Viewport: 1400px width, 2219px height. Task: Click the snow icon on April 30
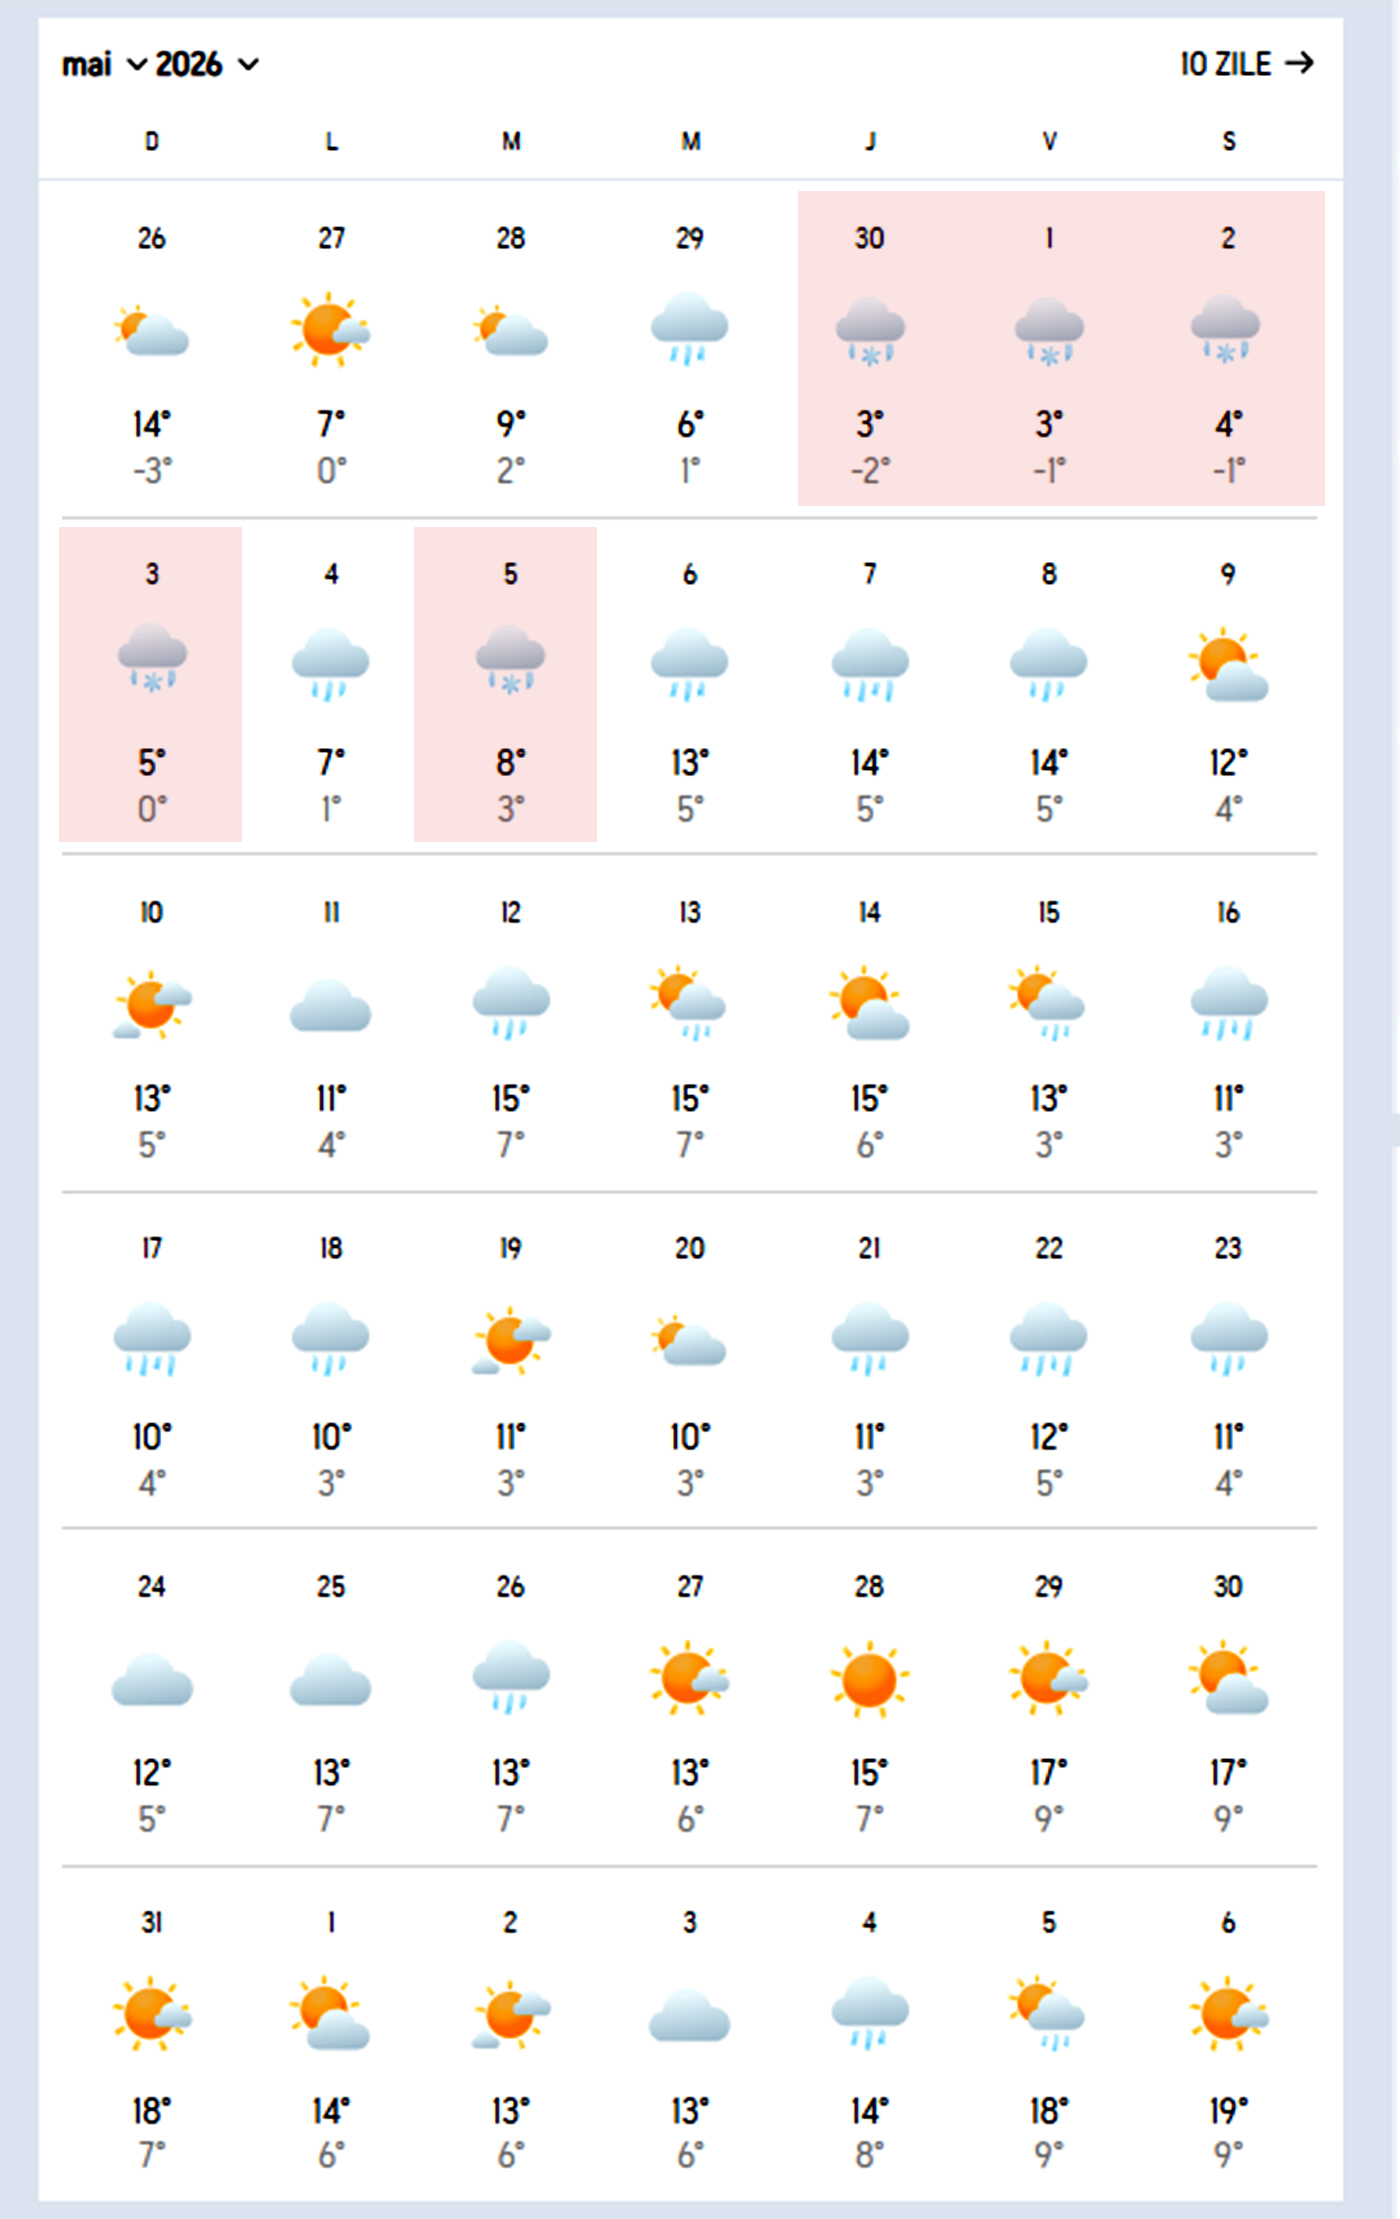(x=870, y=331)
